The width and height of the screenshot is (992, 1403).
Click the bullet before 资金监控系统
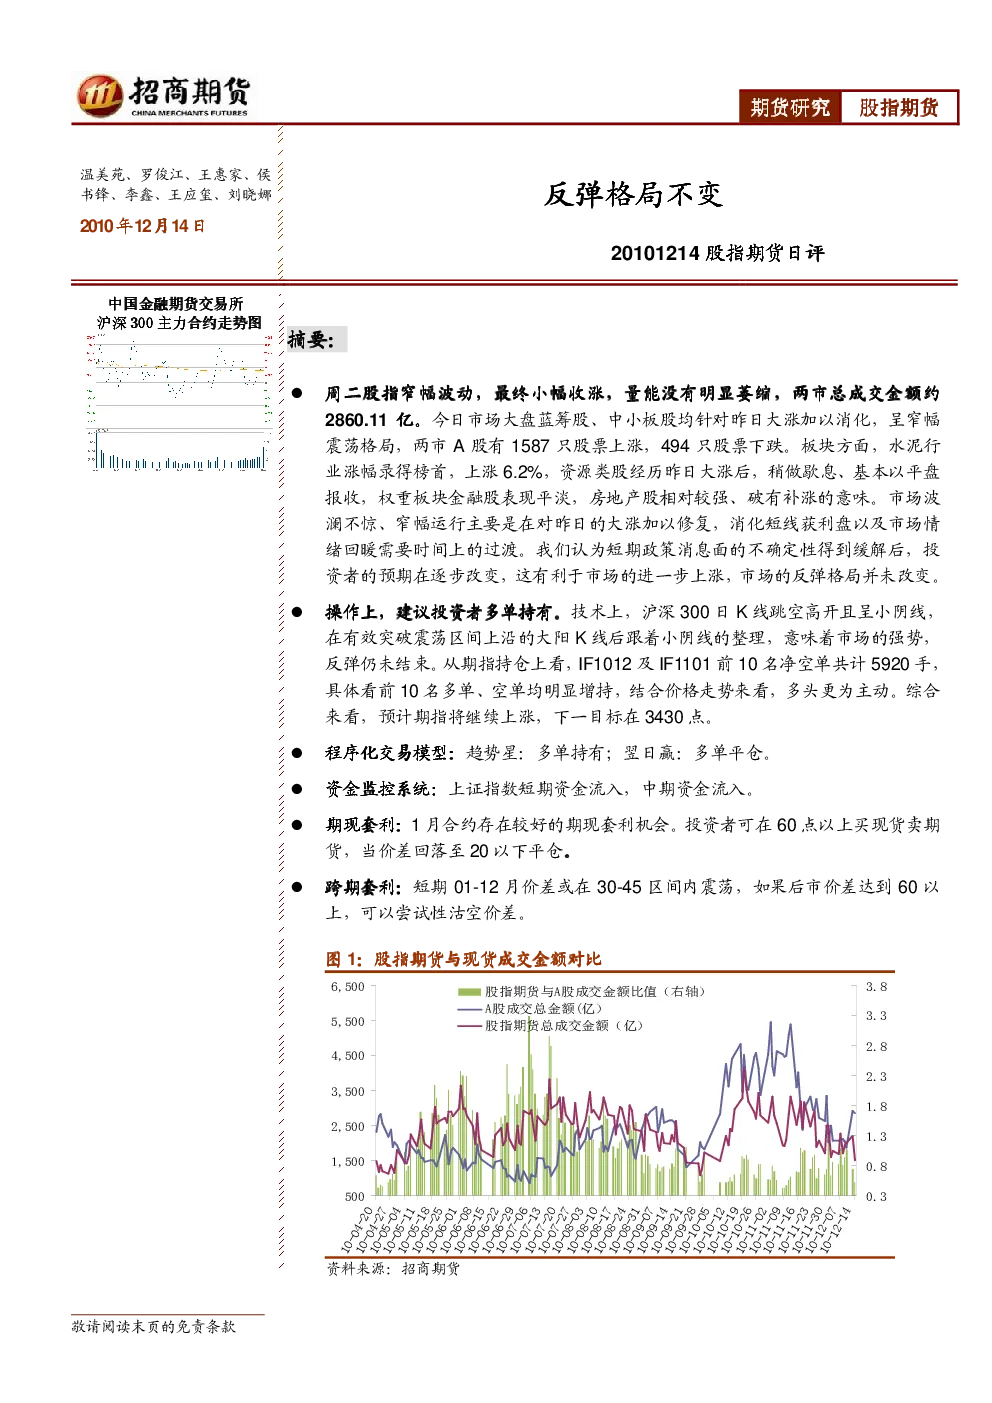pyautogui.click(x=297, y=789)
